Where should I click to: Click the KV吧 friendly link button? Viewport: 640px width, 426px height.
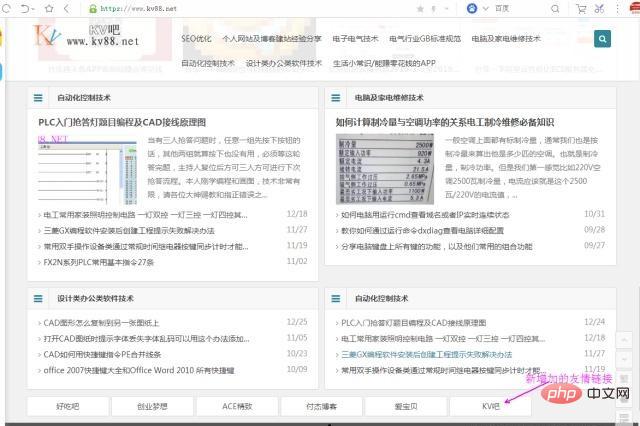click(x=490, y=406)
